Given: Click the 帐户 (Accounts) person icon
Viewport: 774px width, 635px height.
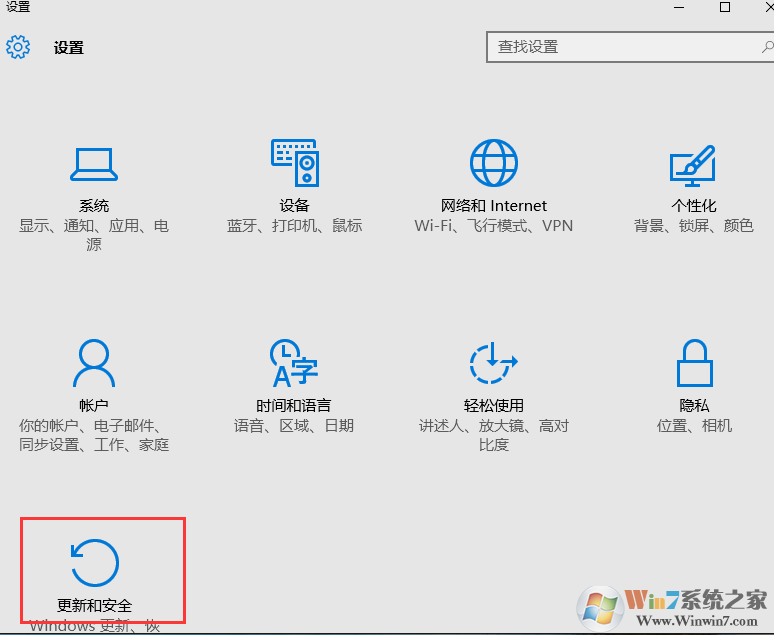Looking at the screenshot, I should click(94, 363).
